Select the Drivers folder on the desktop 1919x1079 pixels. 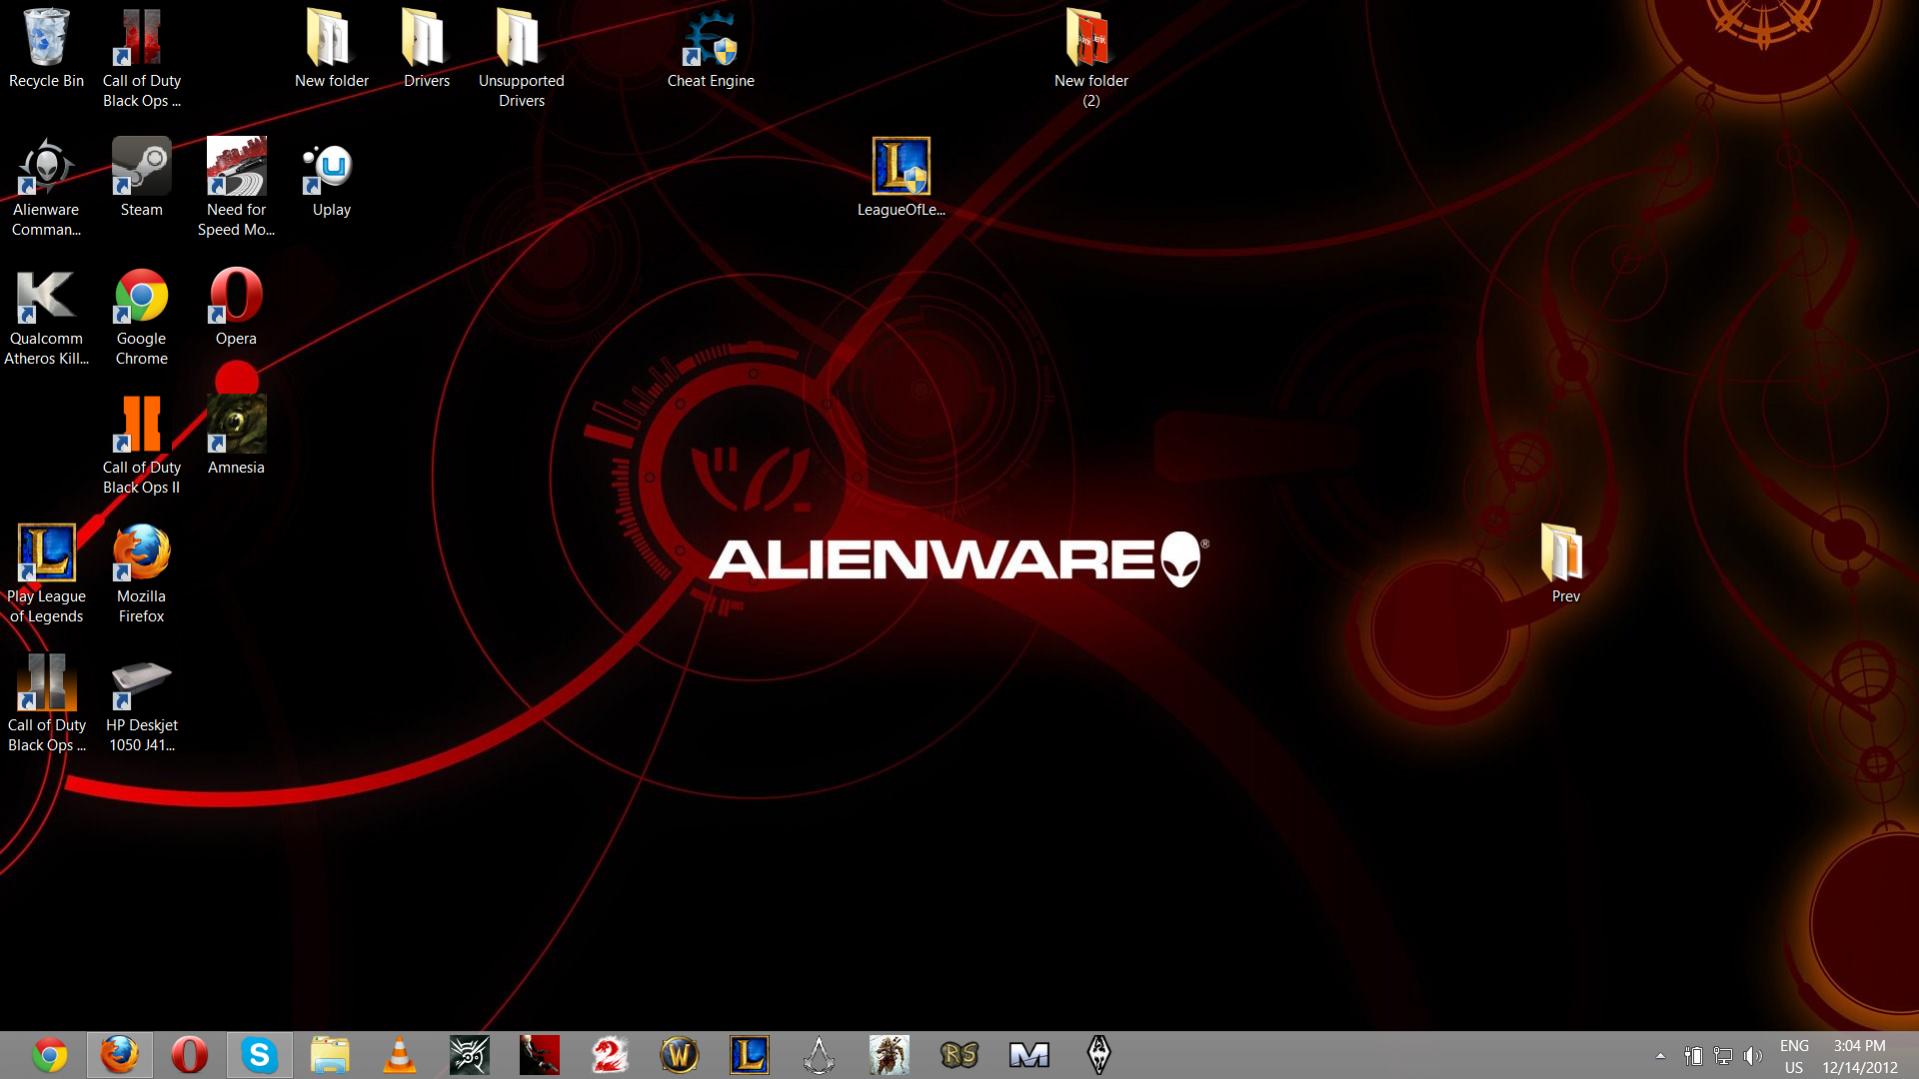(426, 49)
